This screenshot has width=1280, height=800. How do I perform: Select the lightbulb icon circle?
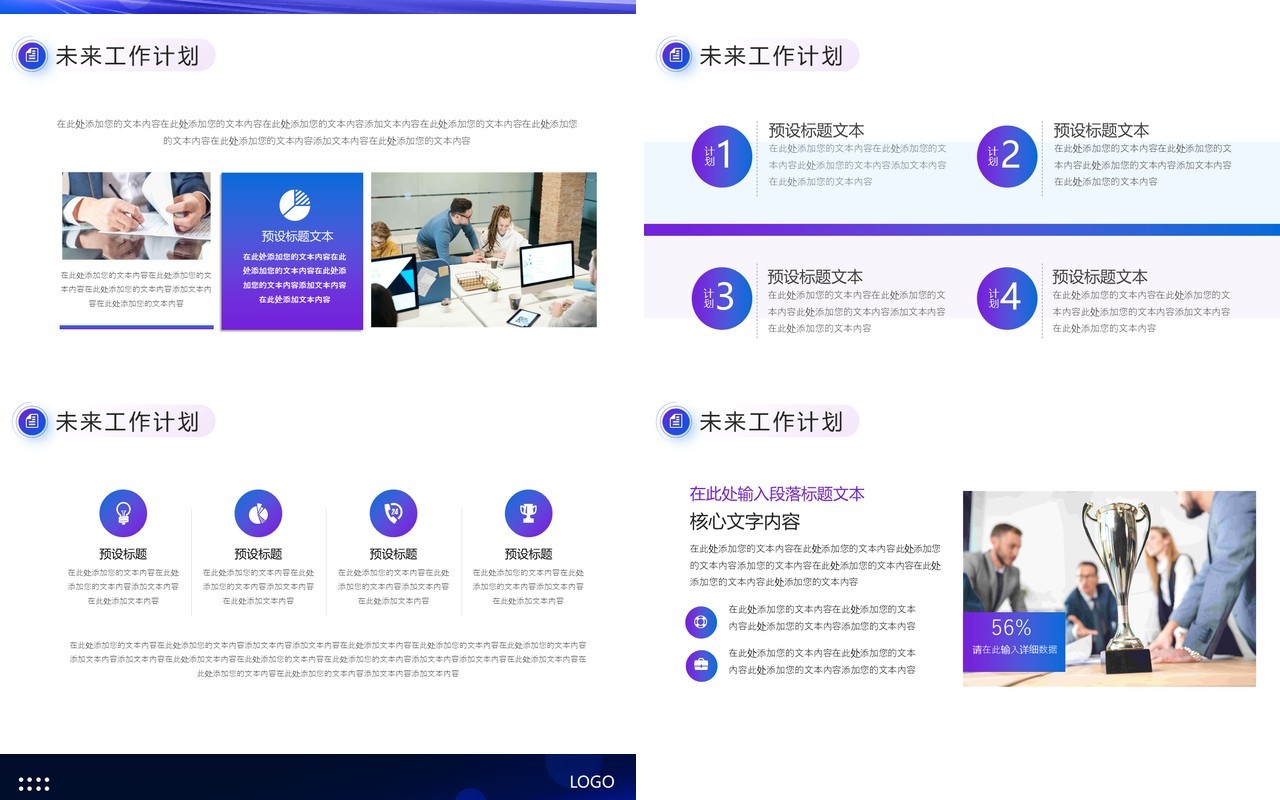pos(123,513)
